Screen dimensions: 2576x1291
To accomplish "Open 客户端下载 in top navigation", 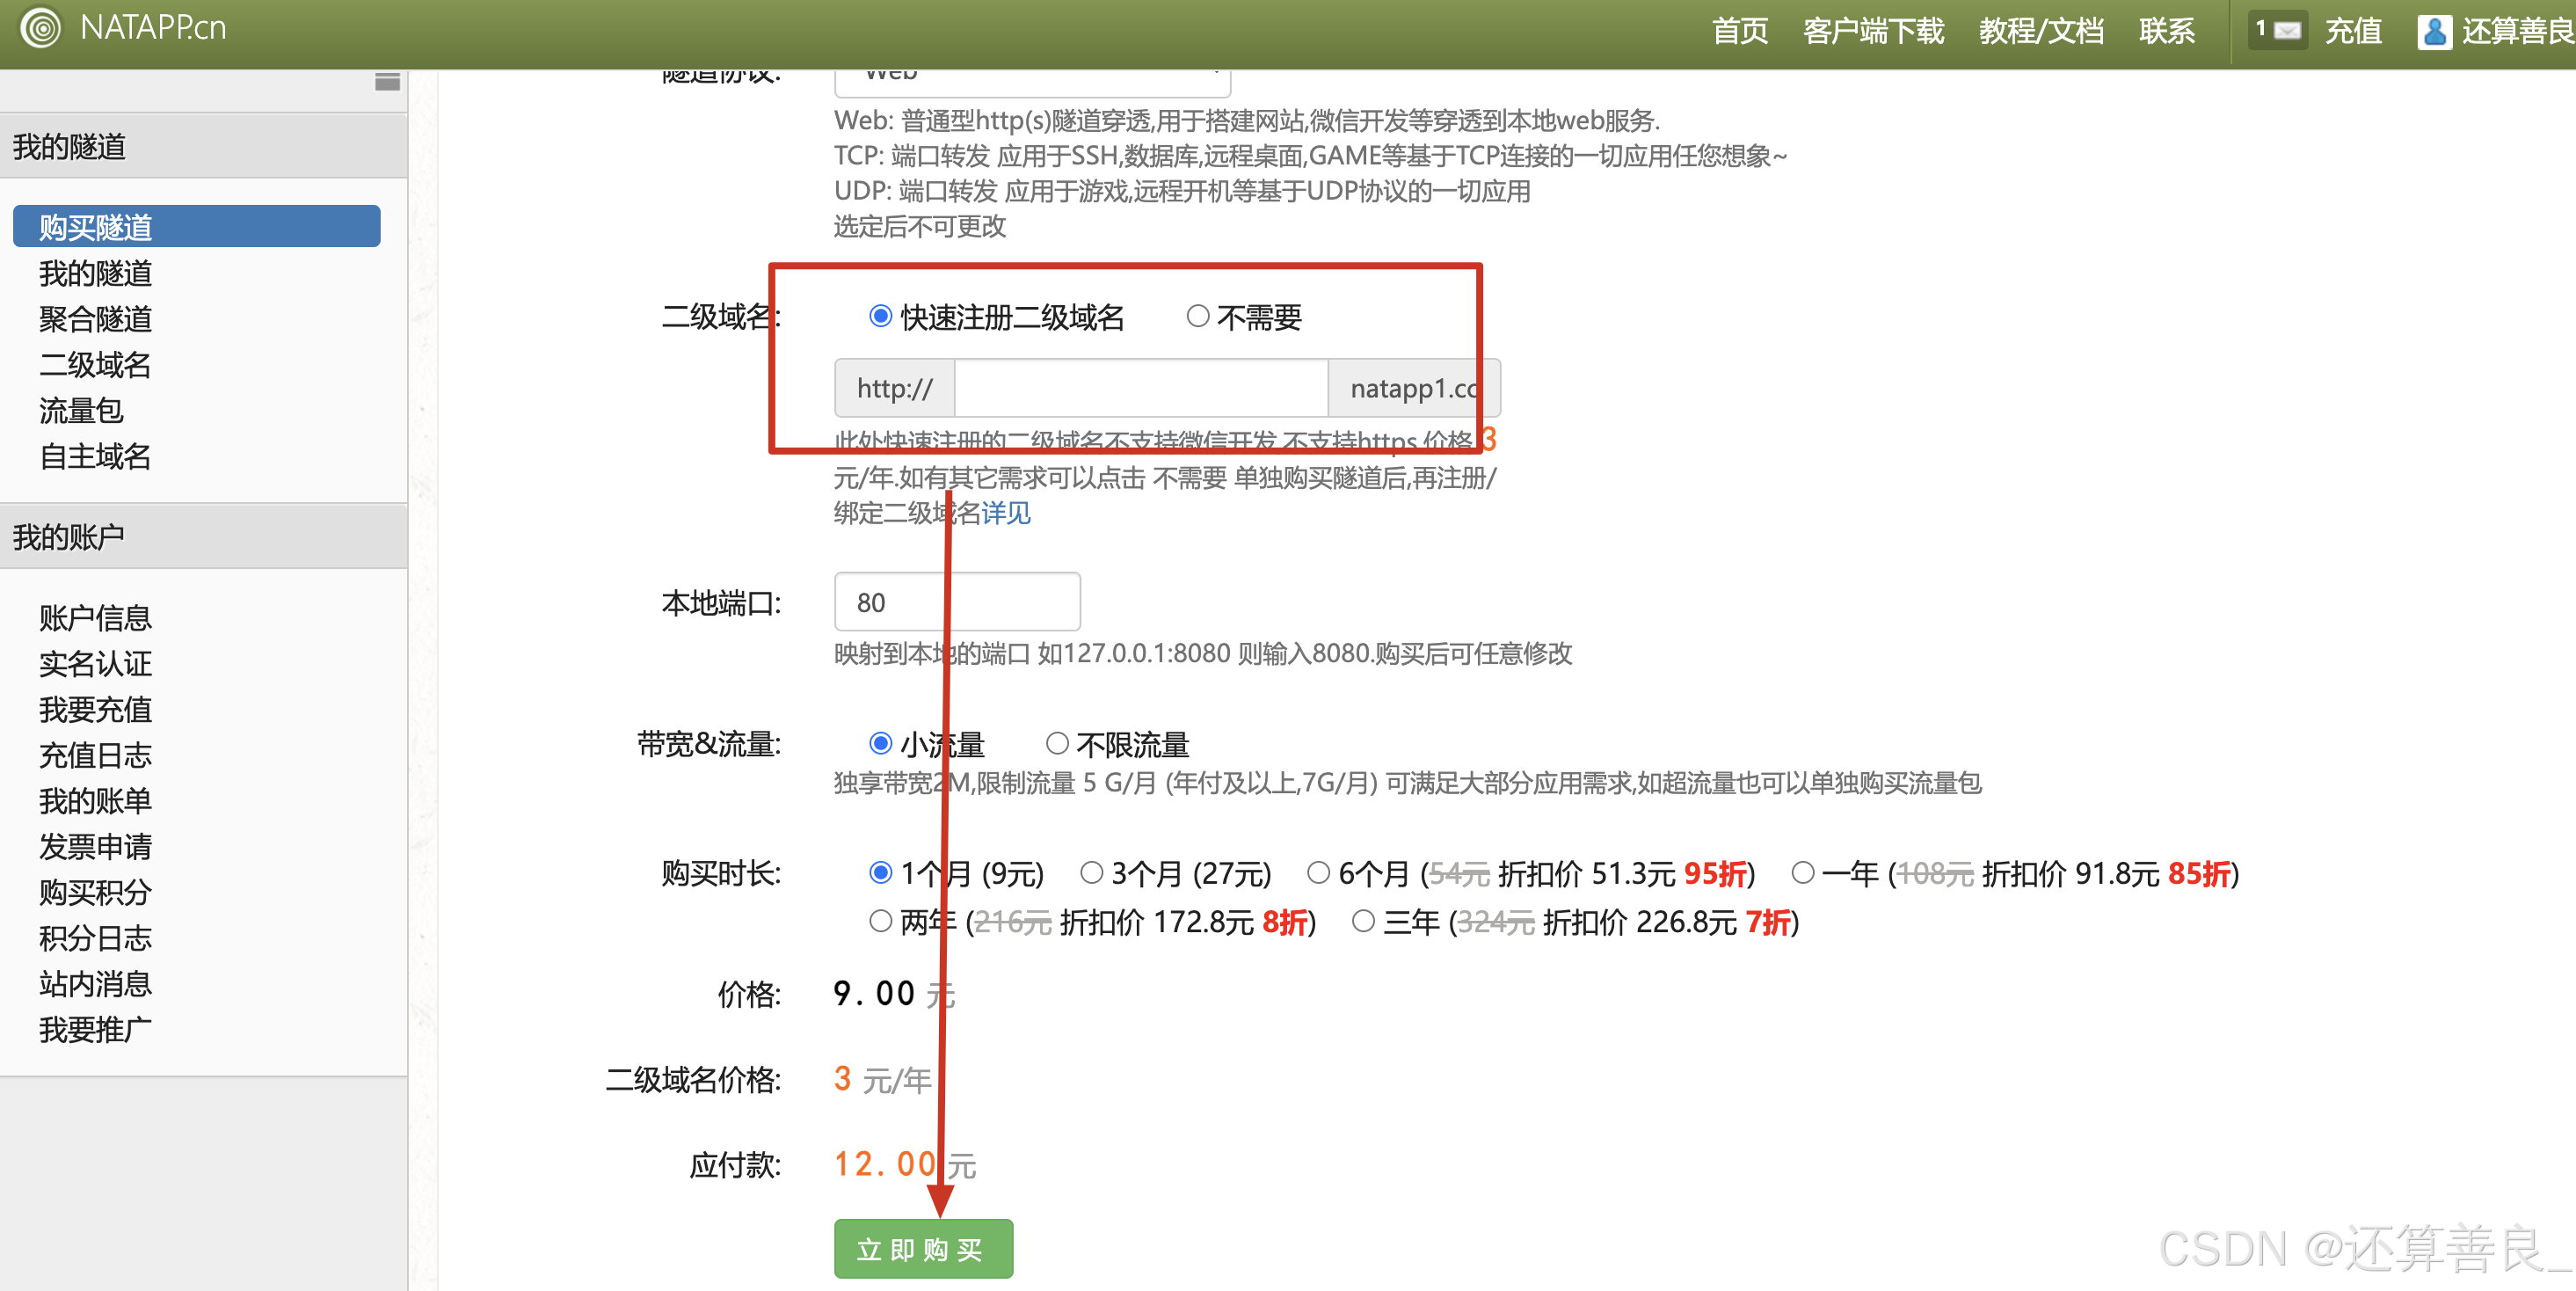I will [1873, 31].
